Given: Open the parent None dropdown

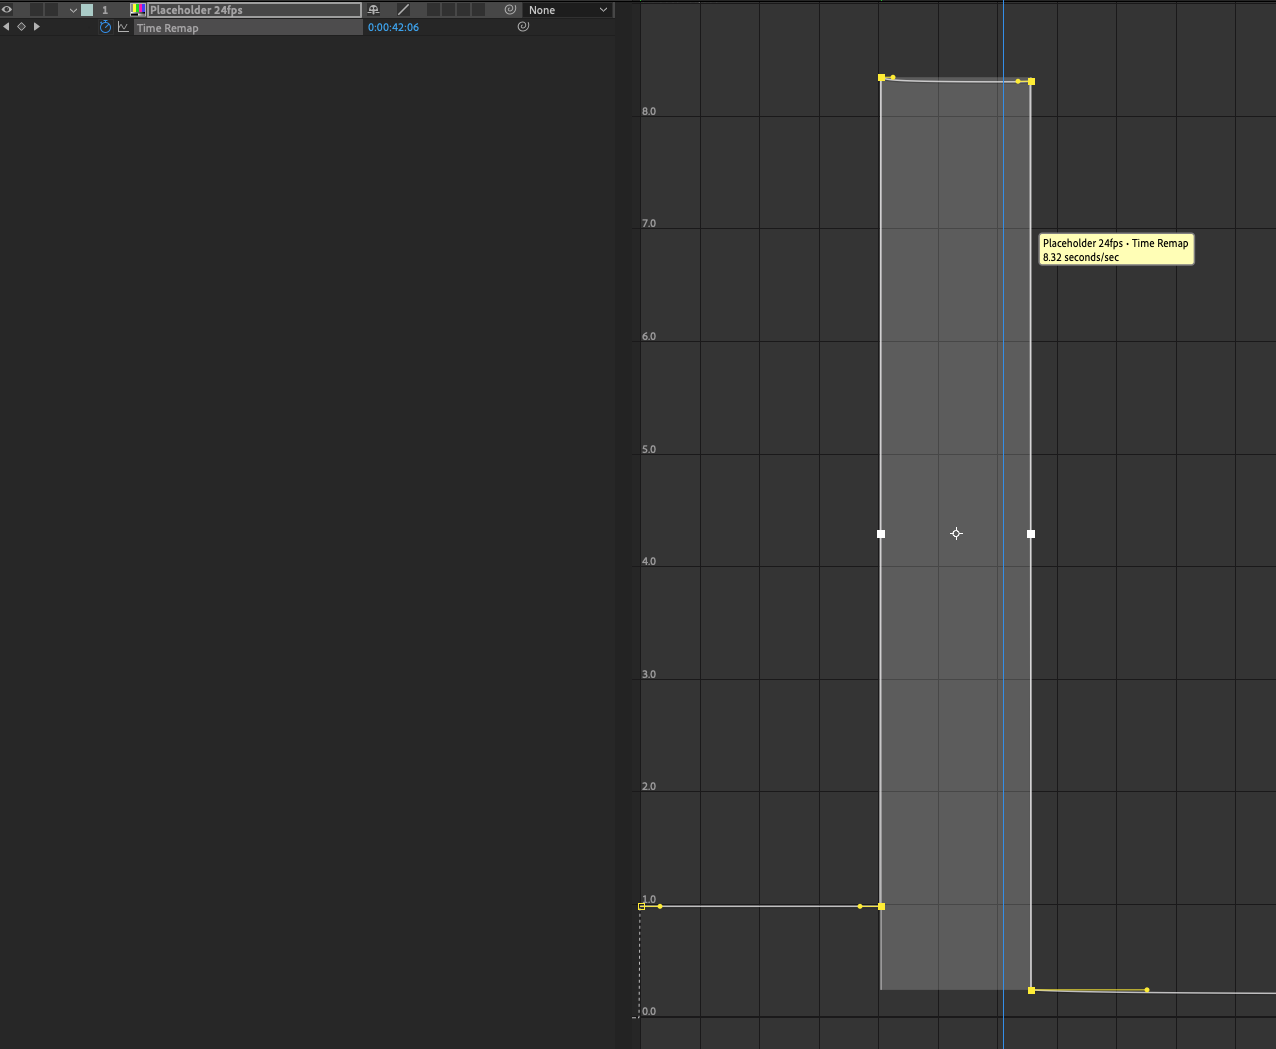Looking at the screenshot, I should [x=568, y=10].
